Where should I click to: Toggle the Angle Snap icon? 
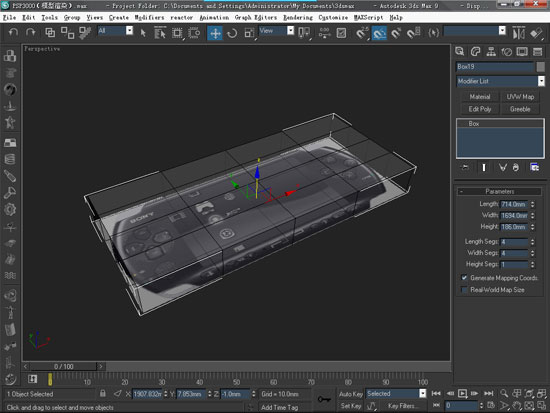tap(379, 33)
